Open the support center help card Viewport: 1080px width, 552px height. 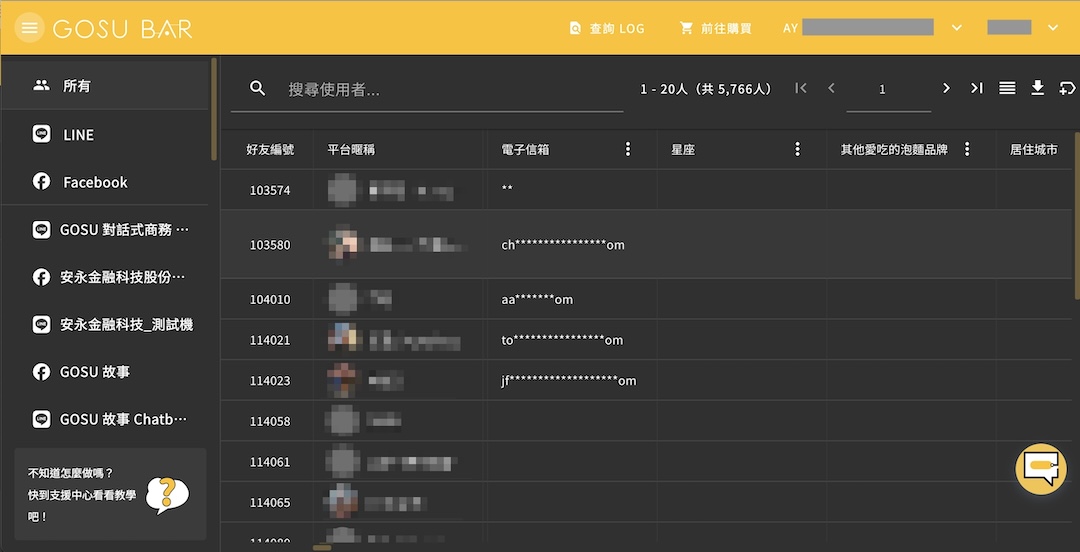[x=110, y=494]
